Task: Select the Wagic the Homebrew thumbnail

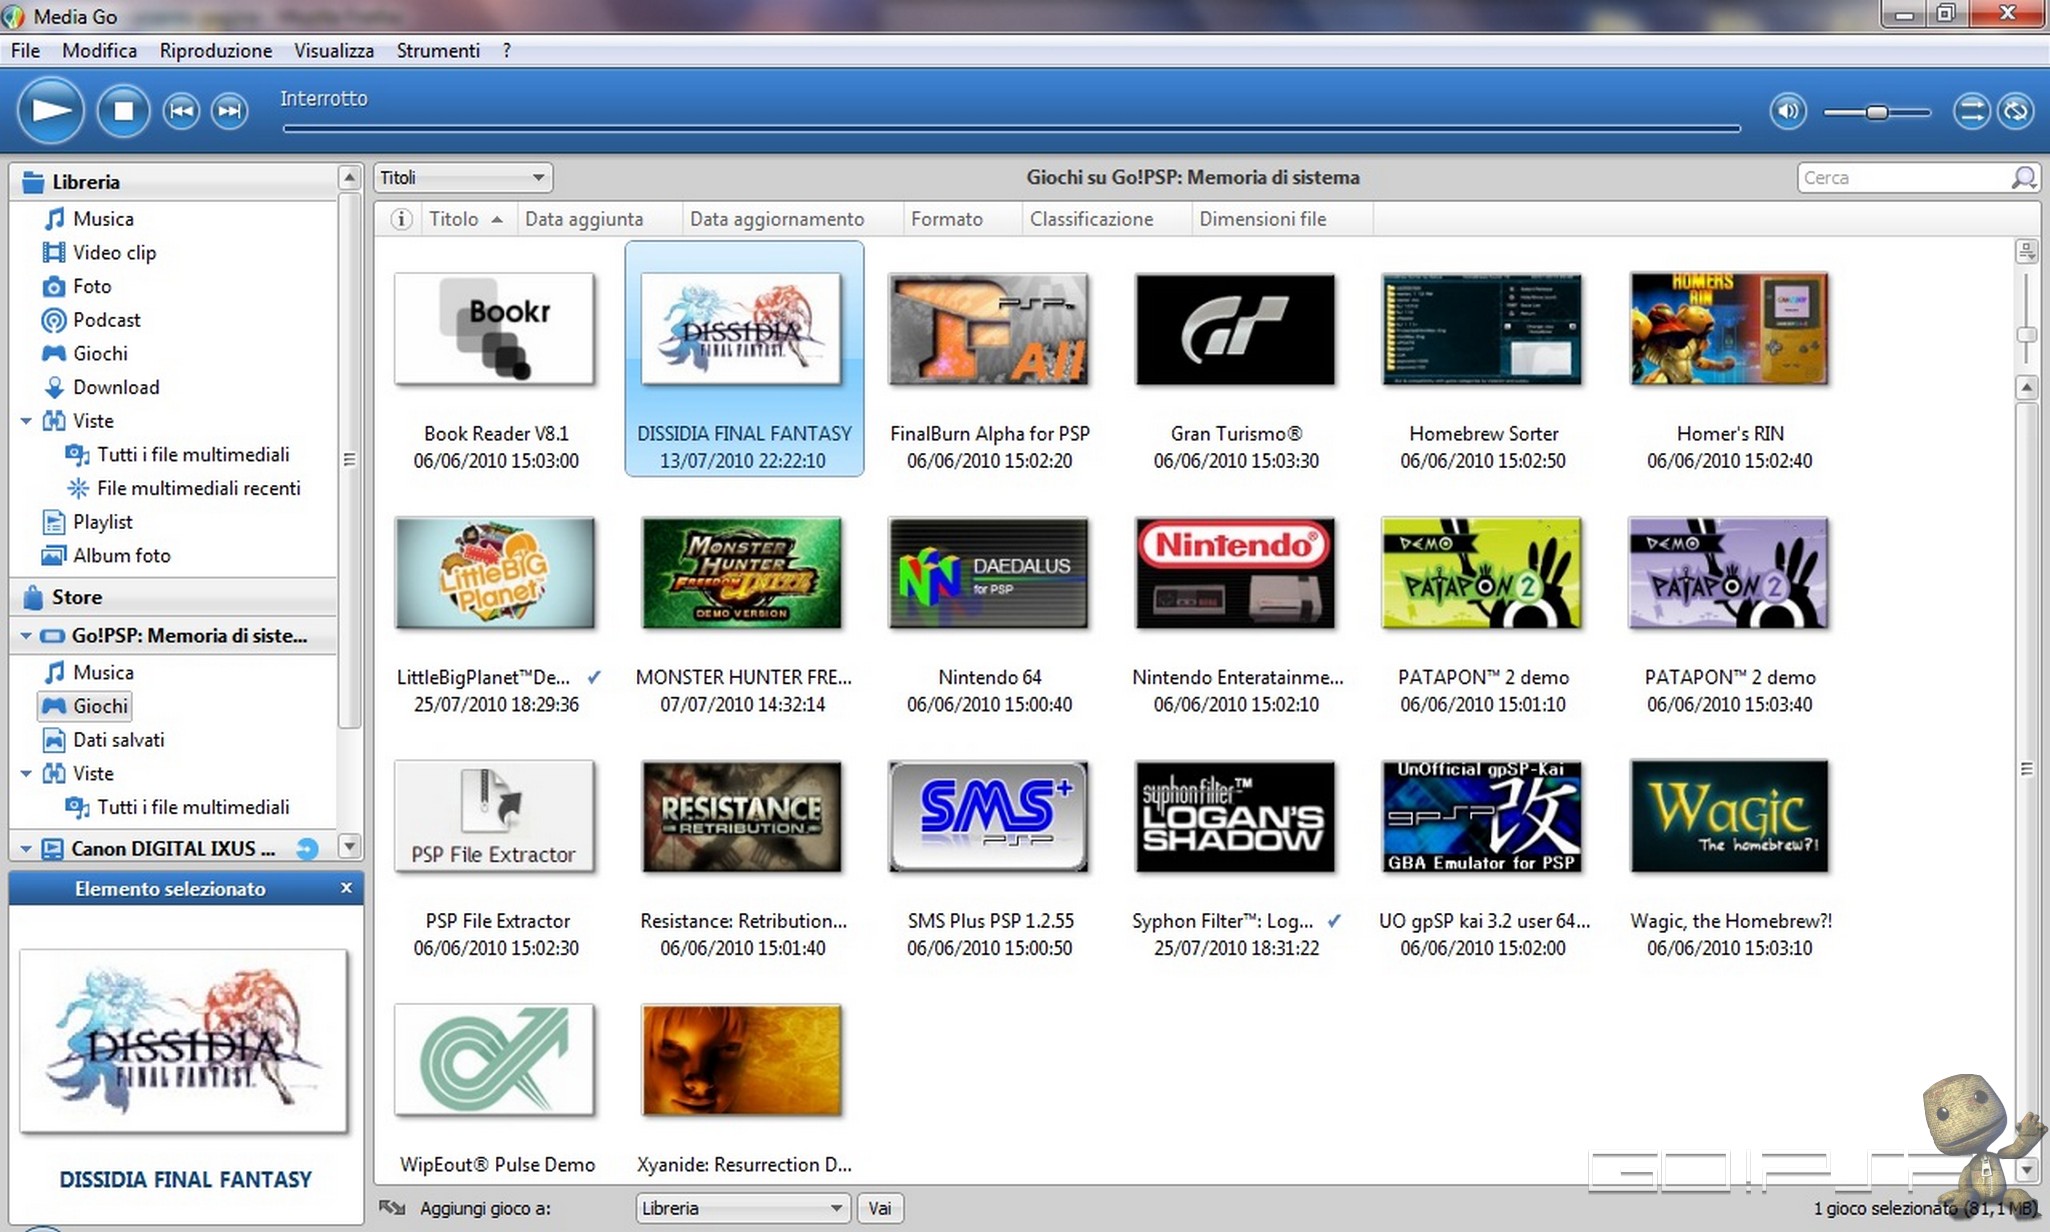Action: [x=1729, y=816]
